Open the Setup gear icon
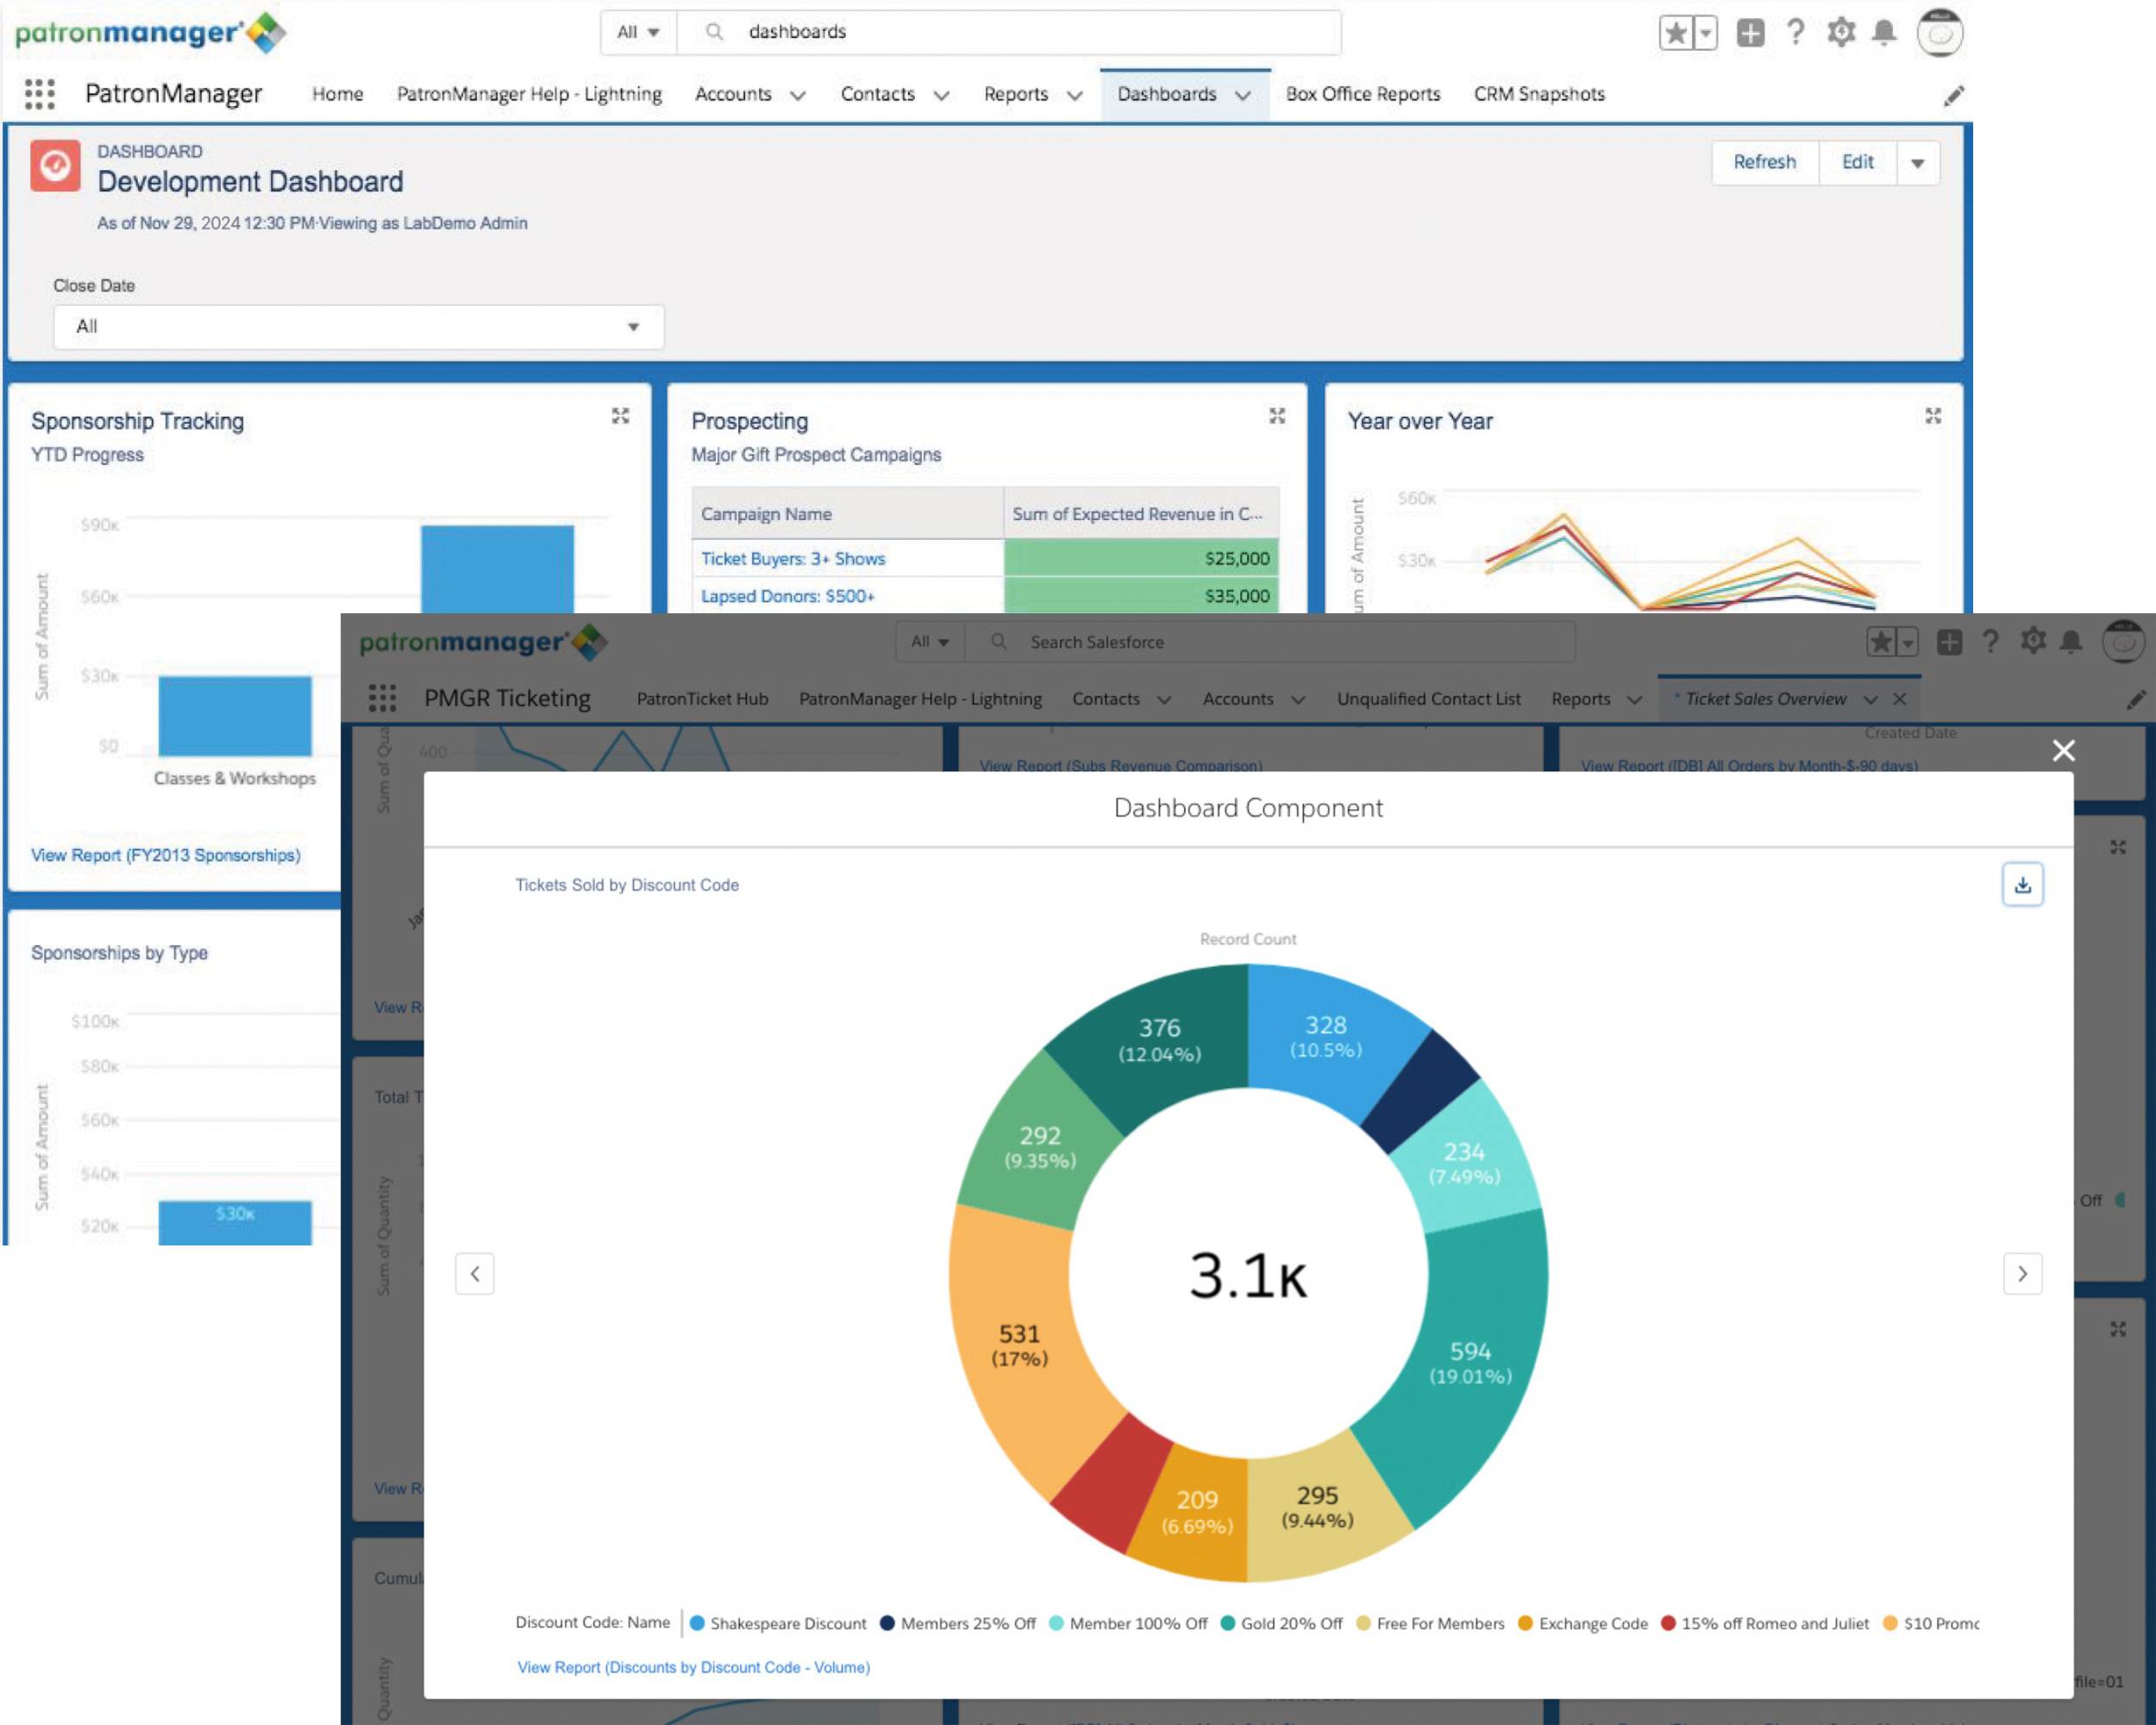The width and height of the screenshot is (2156, 1725). (x=1841, y=32)
